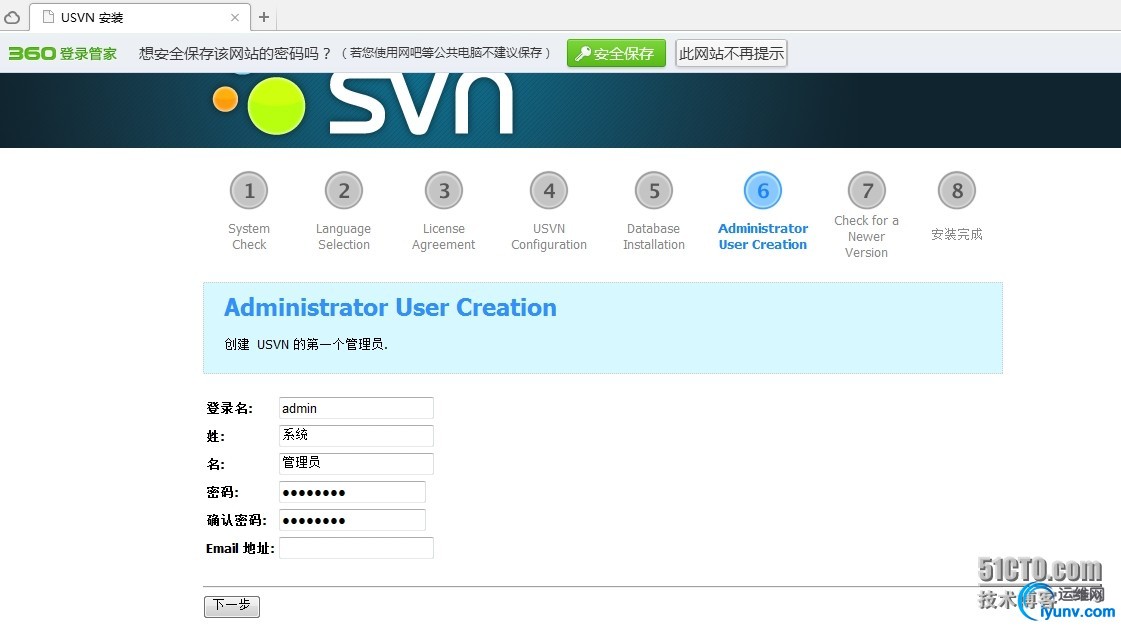
Task: Click the Database Installation step label
Action: 653,237
